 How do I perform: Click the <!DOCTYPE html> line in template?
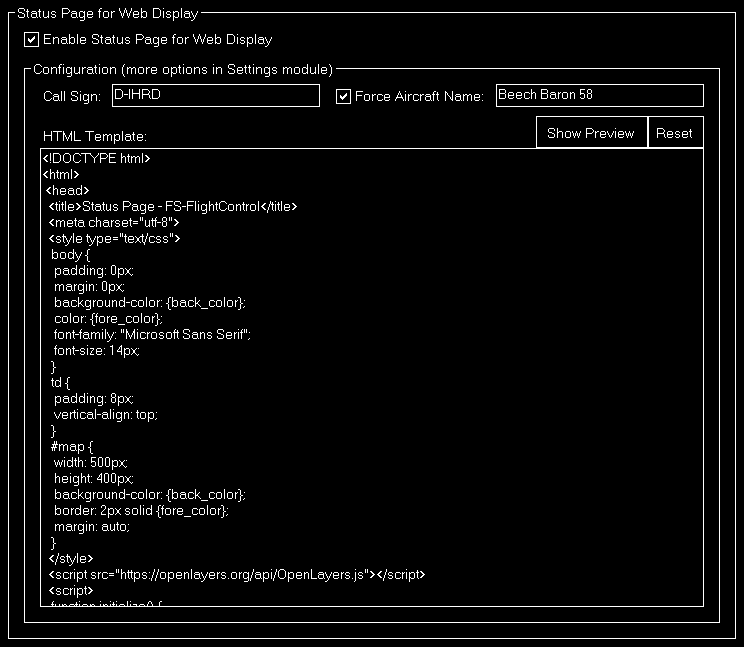tap(96, 158)
